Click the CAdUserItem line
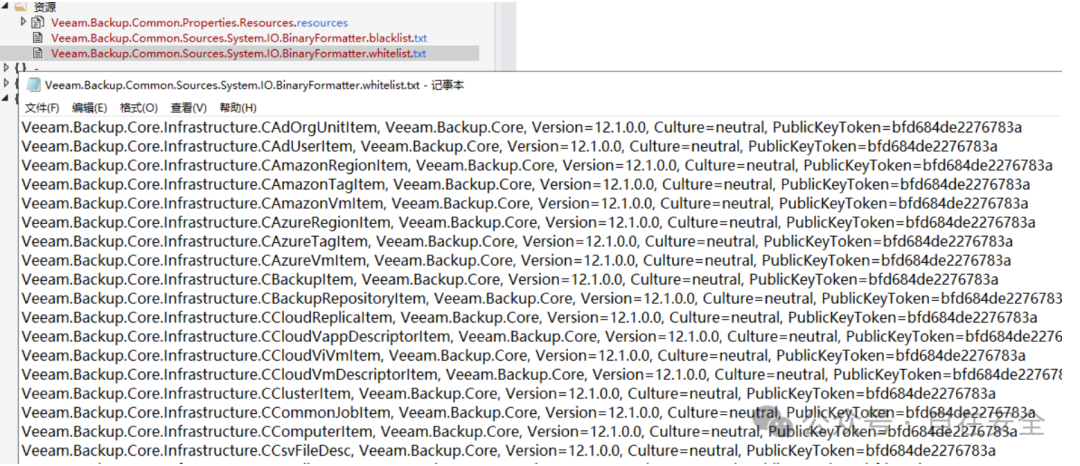1080x466 pixels. coord(510,147)
